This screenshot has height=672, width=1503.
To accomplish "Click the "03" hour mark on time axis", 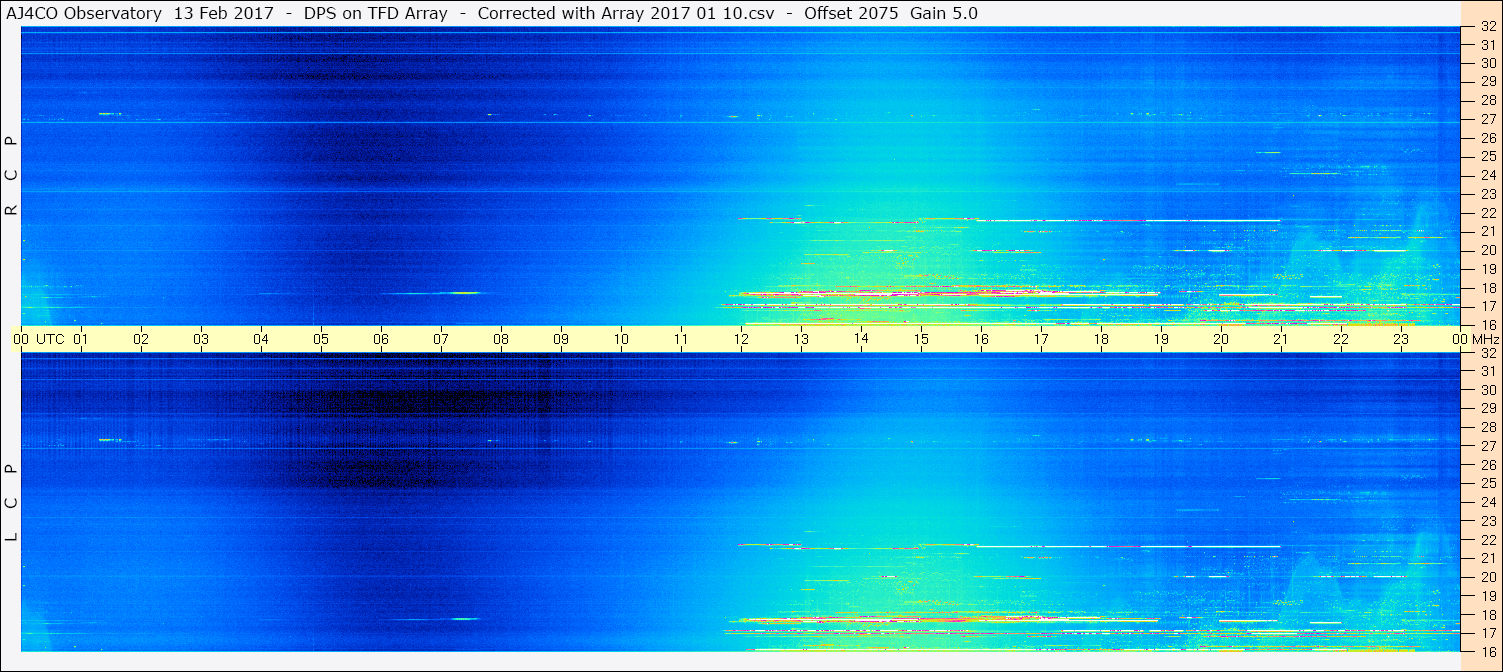I will click(201, 339).
